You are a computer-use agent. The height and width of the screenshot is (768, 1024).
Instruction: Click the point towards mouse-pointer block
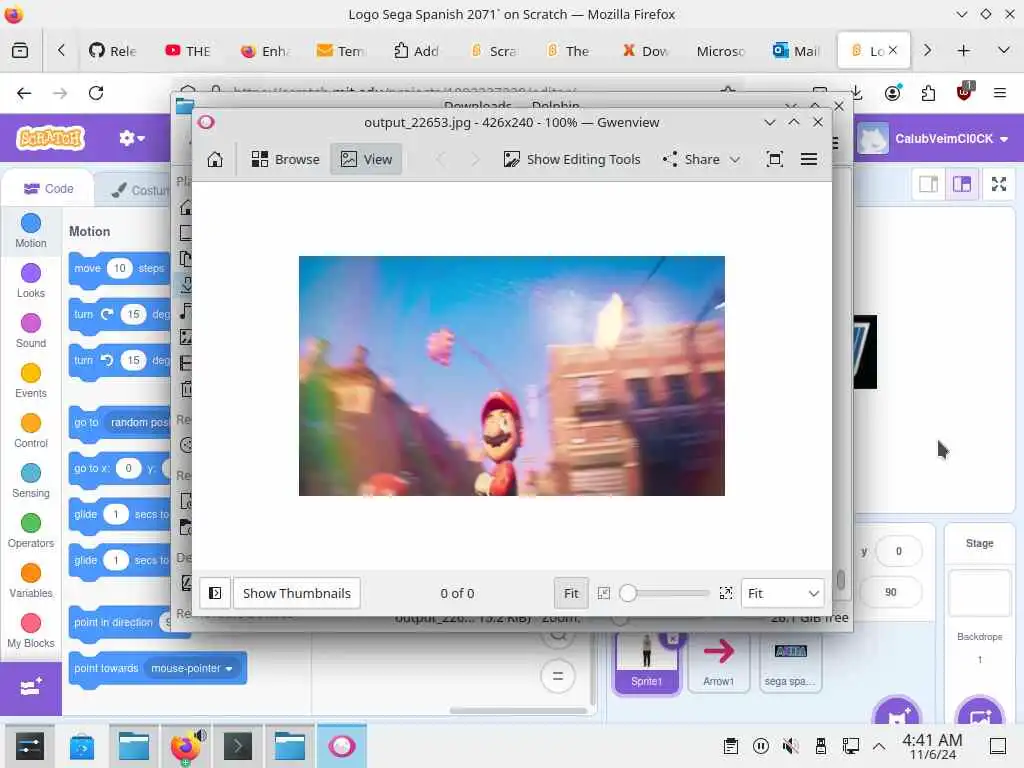pos(157,668)
